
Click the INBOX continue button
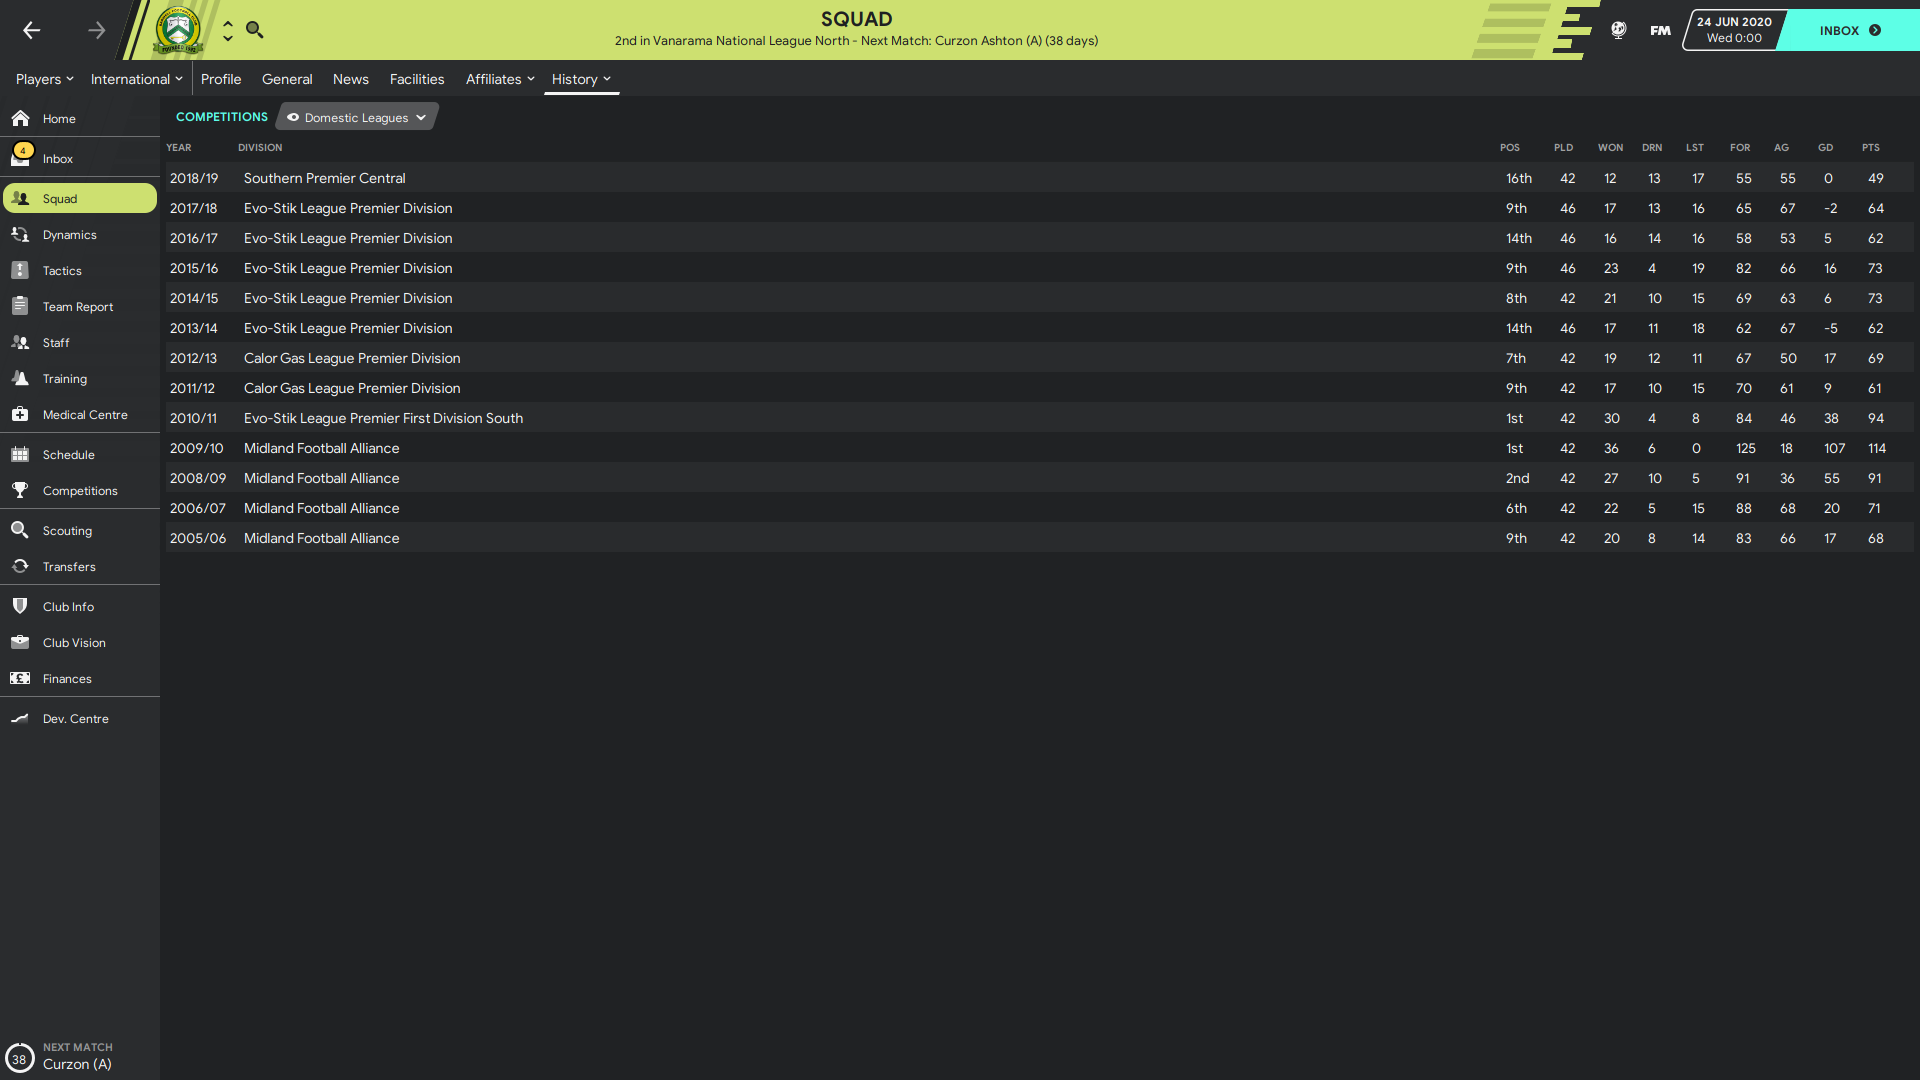1850,30
